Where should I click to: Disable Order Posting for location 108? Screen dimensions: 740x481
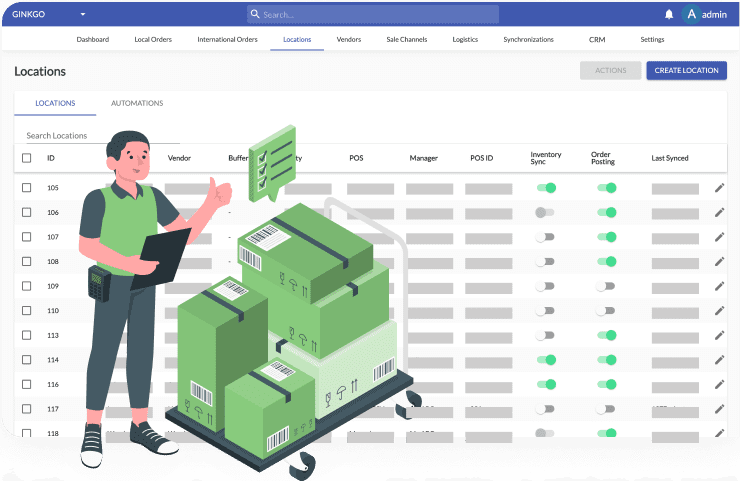point(607,262)
